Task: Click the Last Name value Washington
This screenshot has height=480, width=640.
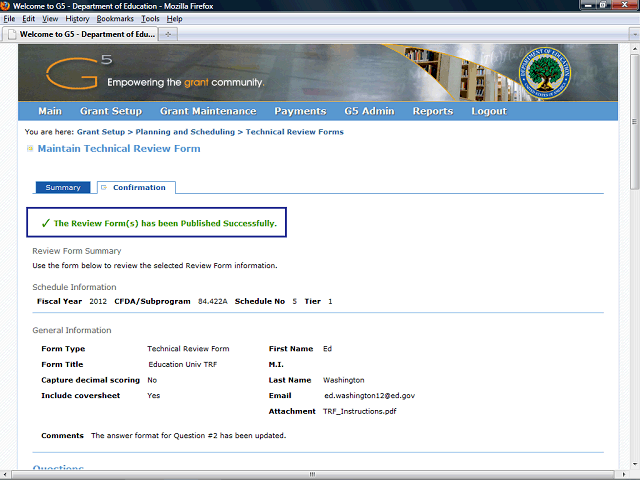Action: coord(344,380)
